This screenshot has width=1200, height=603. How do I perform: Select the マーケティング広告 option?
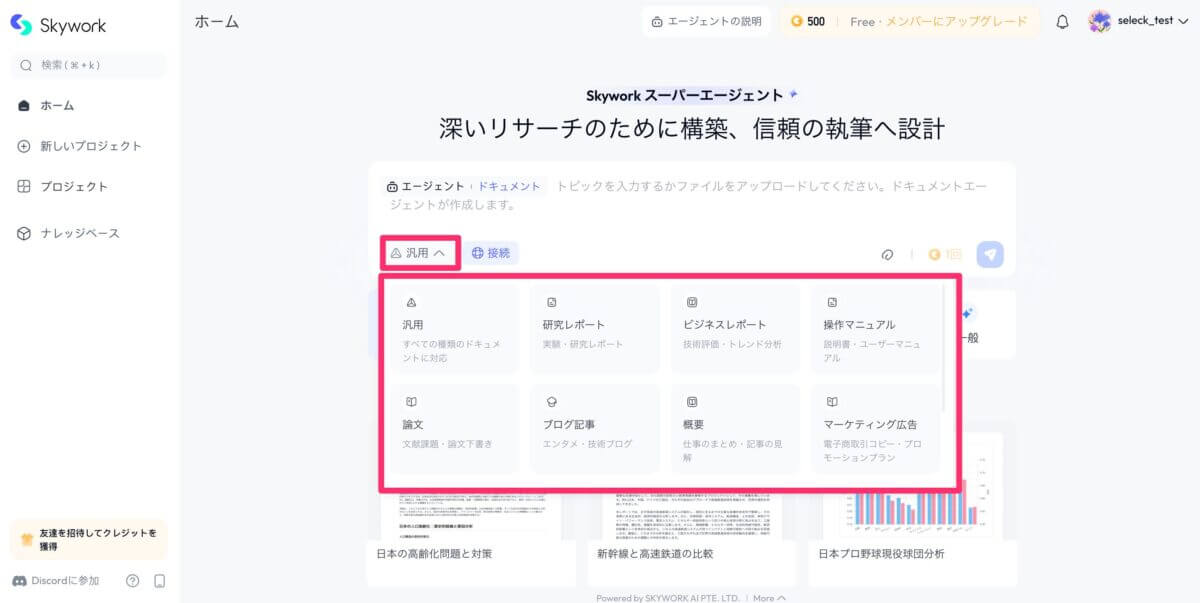coord(875,429)
